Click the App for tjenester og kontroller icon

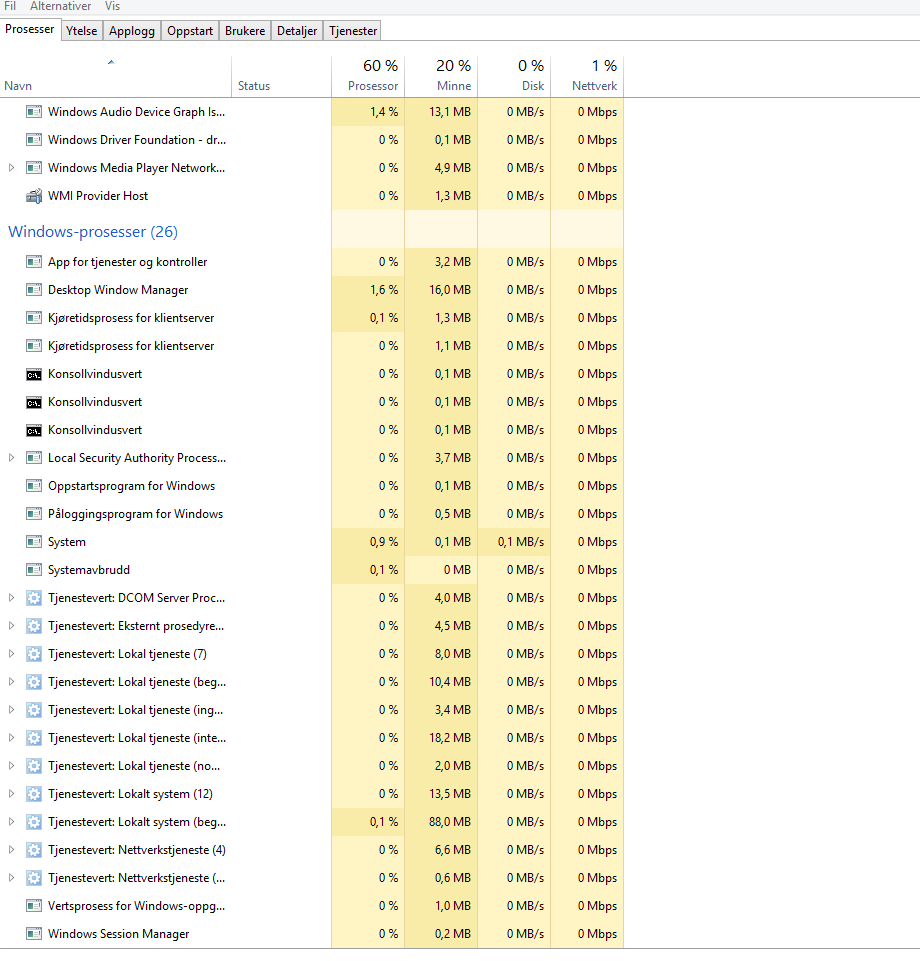(34, 262)
